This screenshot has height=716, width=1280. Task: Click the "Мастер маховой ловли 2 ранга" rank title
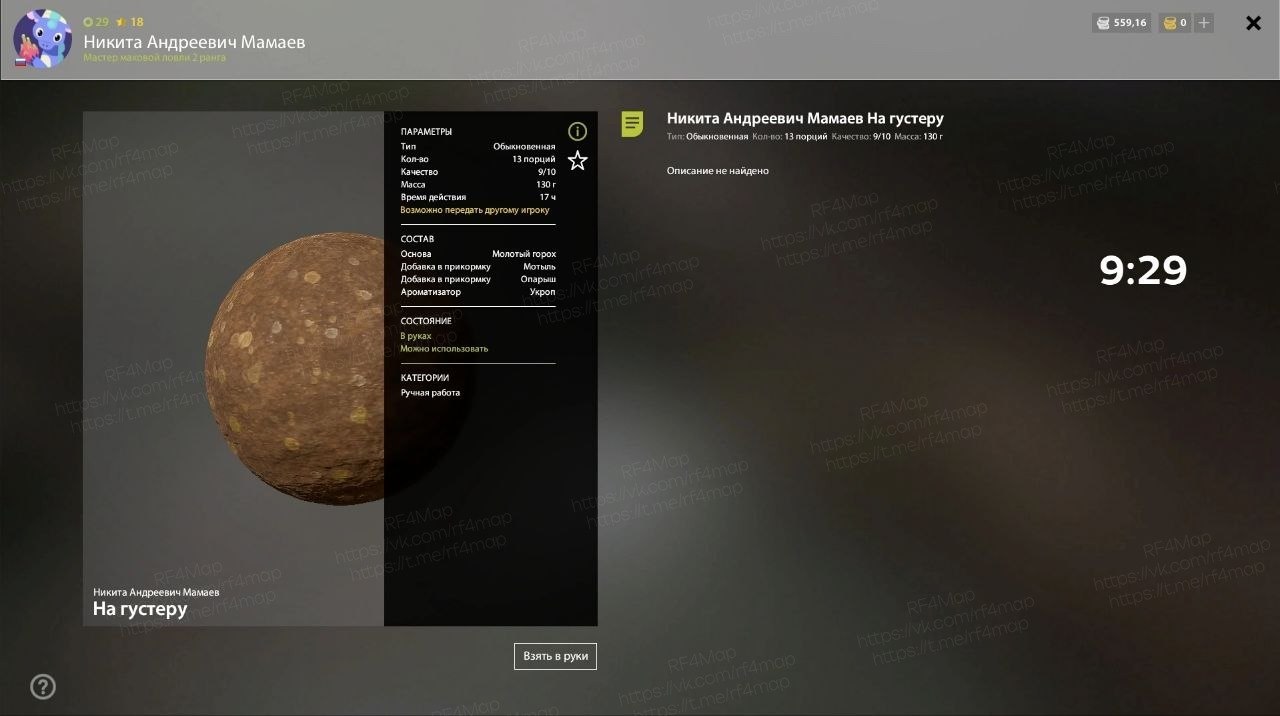(154, 58)
